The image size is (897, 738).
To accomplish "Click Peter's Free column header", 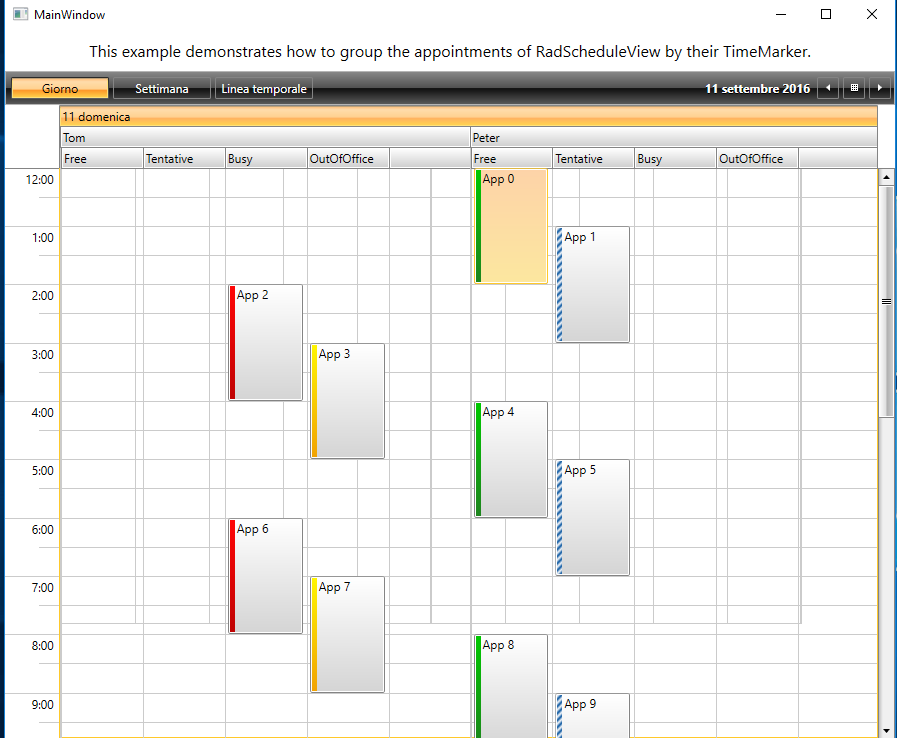I will pyautogui.click(x=511, y=158).
